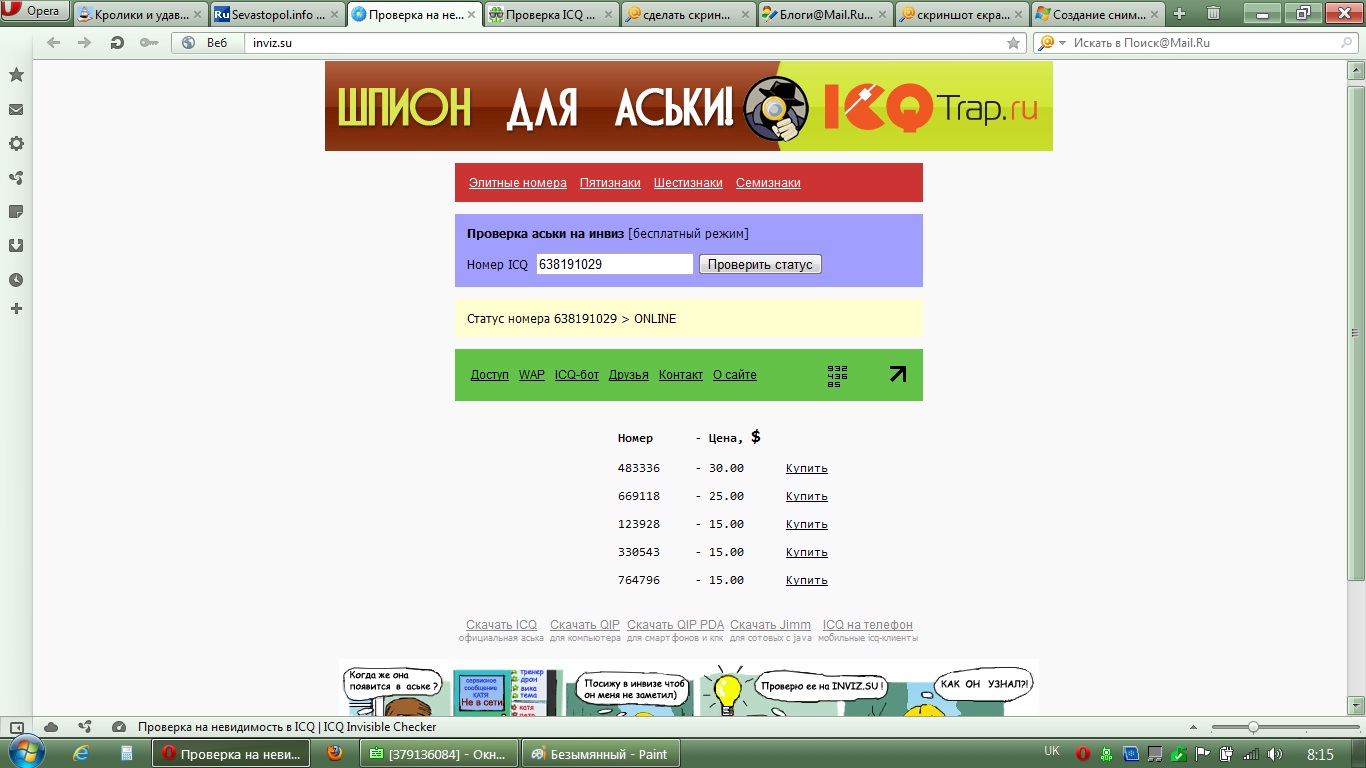Viewport: 1366px width, 768px height.
Task: Click Купить for number 483336
Action: point(807,468)
